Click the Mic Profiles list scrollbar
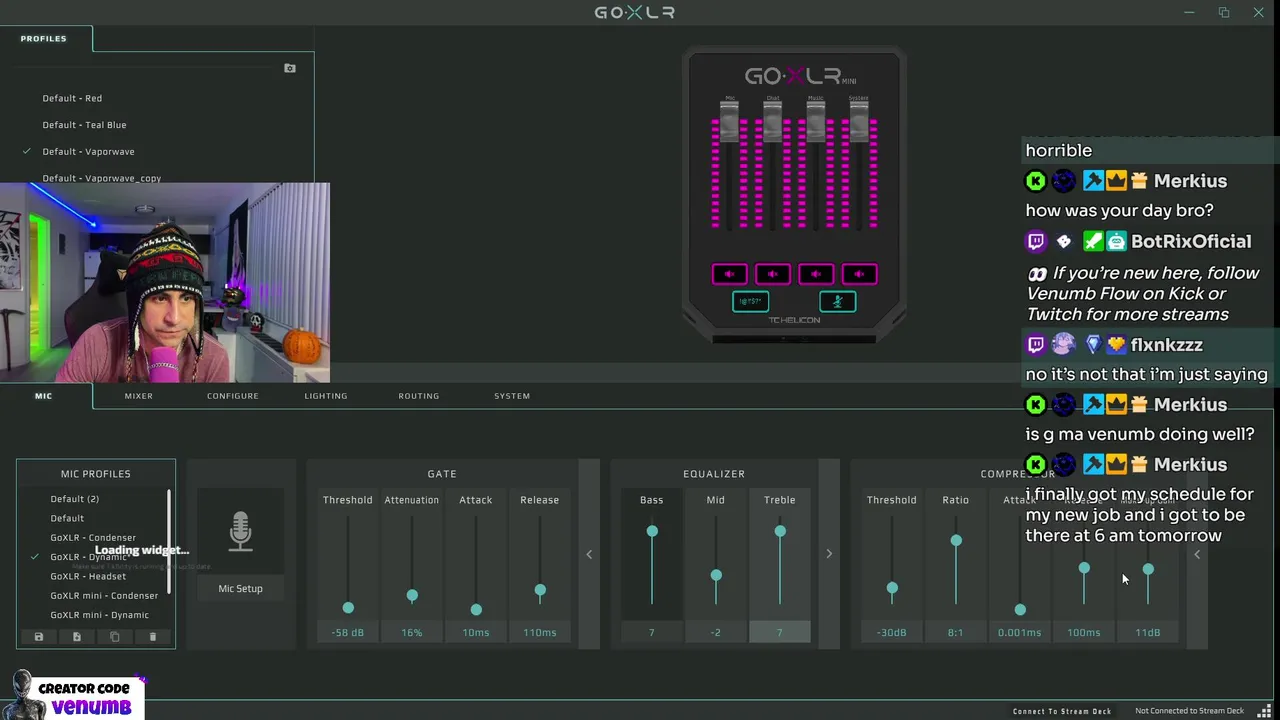 169,541
